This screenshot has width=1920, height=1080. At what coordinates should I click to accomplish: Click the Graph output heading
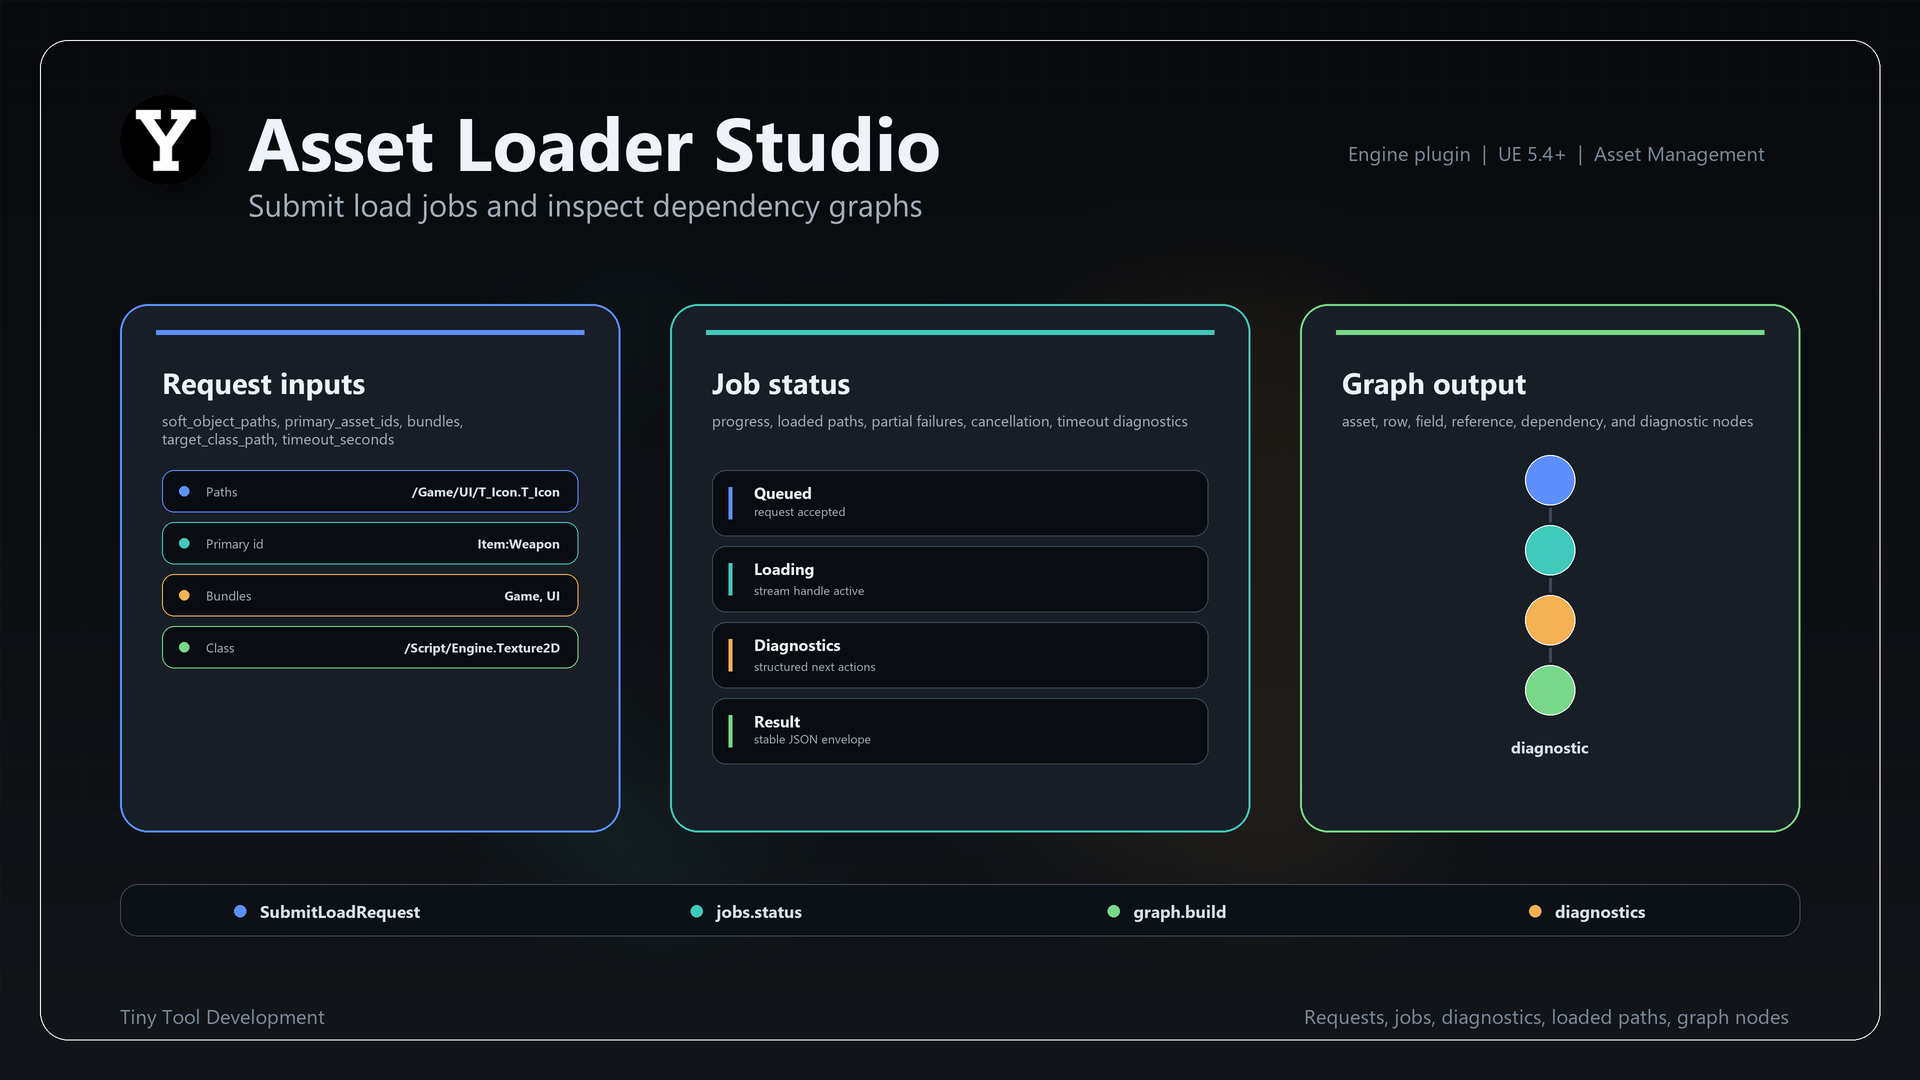(1434, 384)
